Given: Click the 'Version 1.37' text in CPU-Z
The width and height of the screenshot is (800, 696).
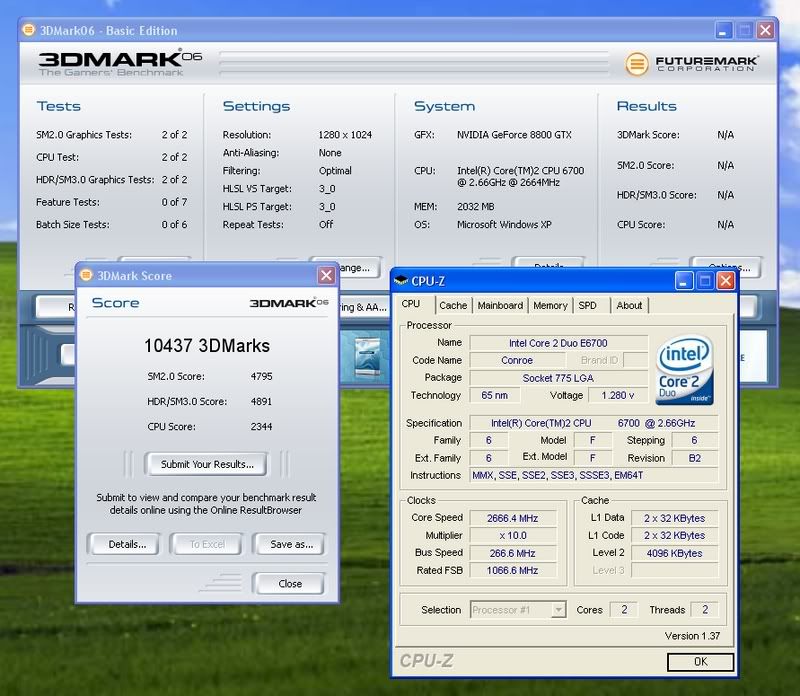Looking at the screenshot, I should 692,636.
